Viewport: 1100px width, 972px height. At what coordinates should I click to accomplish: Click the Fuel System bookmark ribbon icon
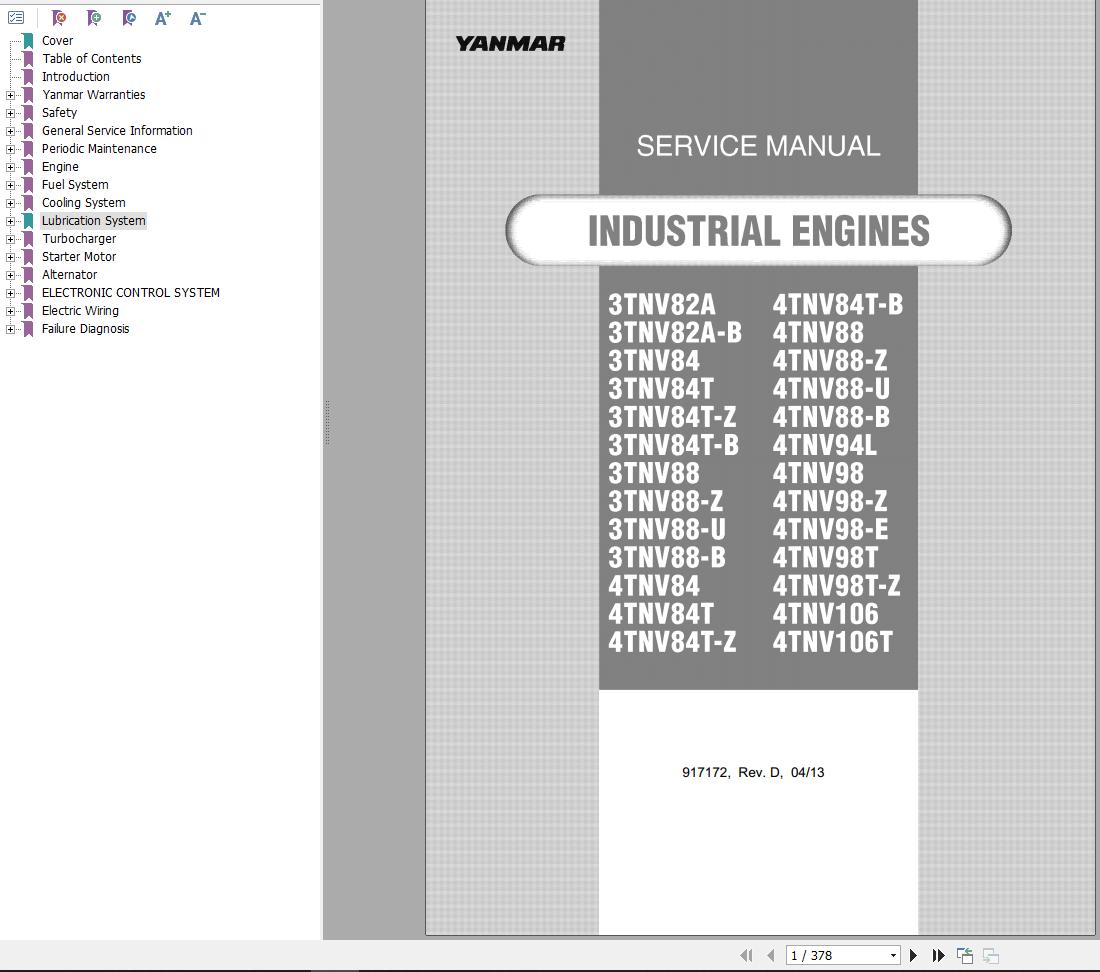(28, 184)
